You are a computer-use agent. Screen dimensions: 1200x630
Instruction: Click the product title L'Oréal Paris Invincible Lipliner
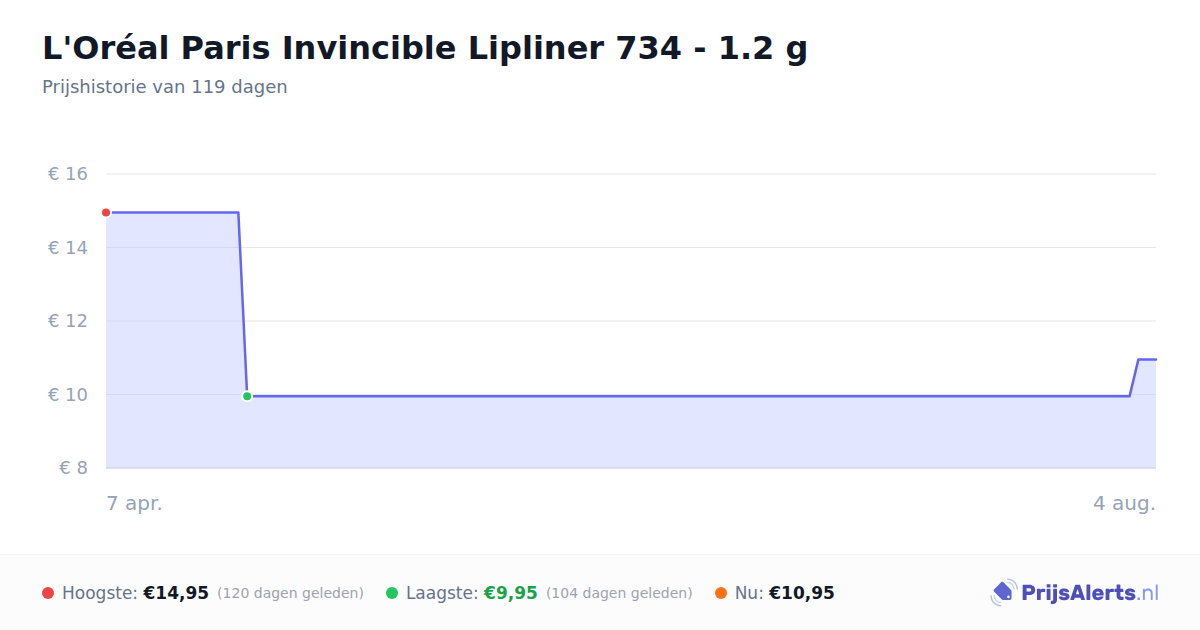[425, 48]
